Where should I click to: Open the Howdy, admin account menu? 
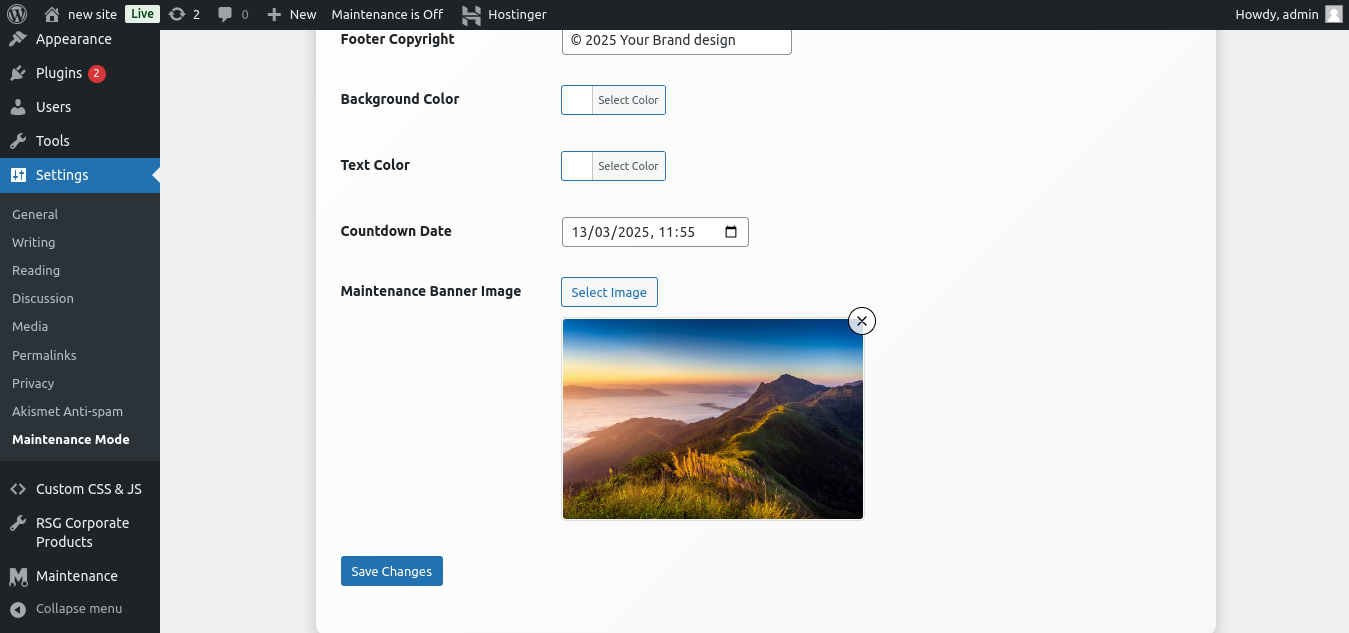(1277, 14)
